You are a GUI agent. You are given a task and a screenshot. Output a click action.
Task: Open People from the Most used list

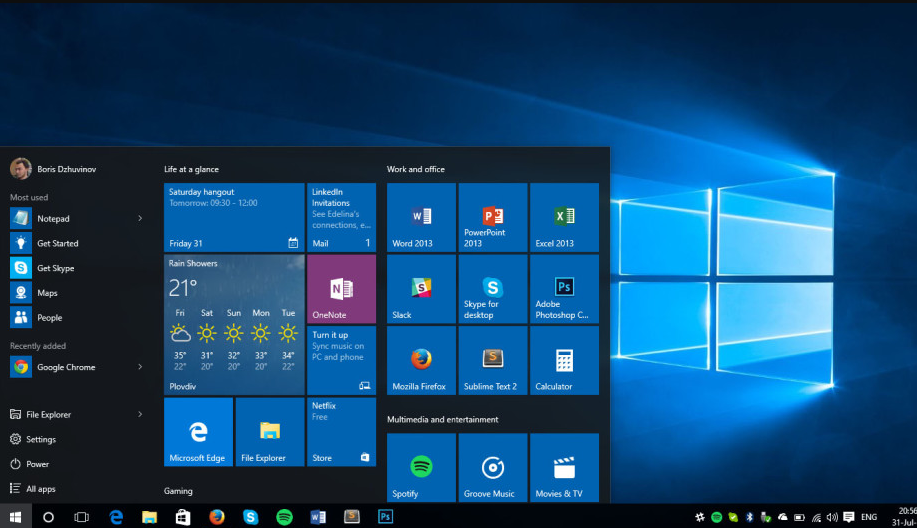point(76,318)
